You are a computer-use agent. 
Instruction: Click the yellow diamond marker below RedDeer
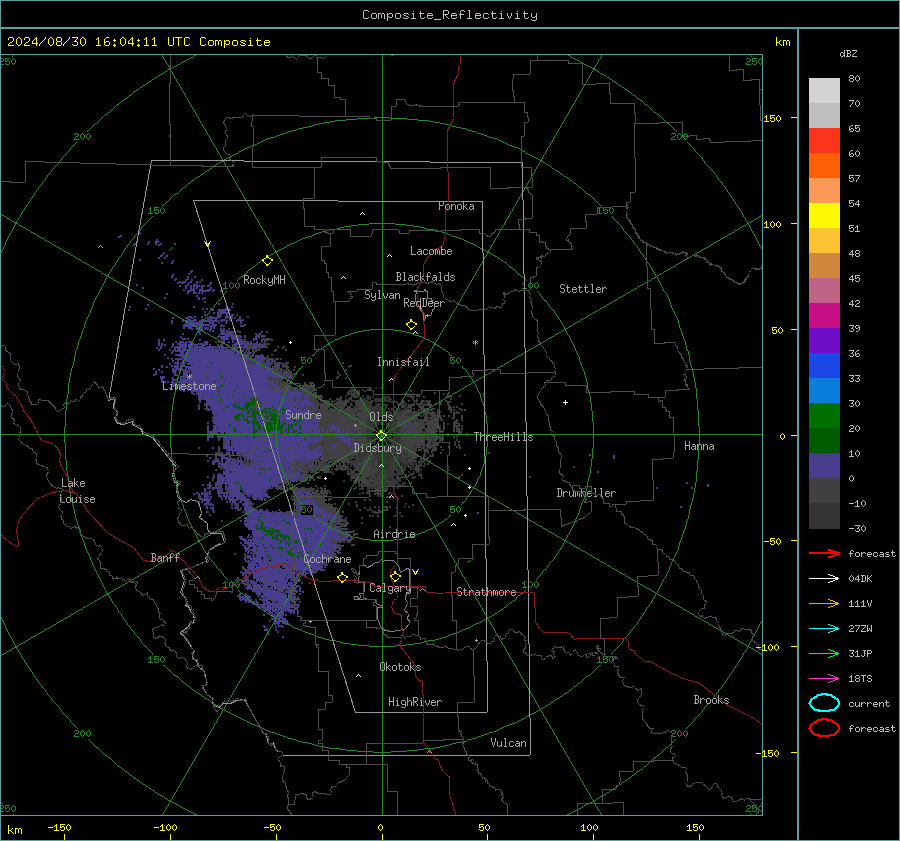pos(411,325)
